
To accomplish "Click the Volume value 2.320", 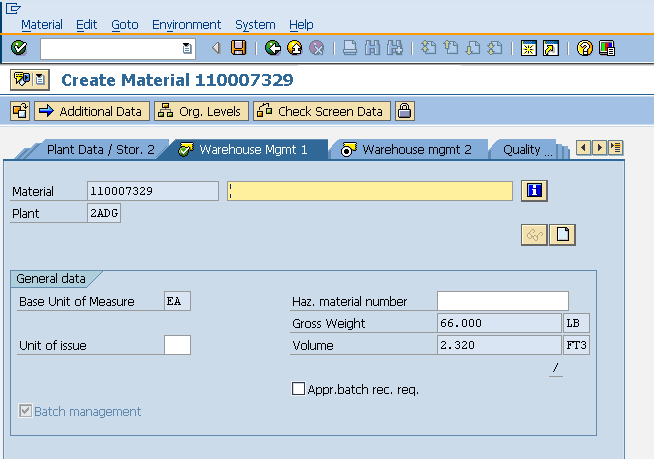I will click(499, 345).
